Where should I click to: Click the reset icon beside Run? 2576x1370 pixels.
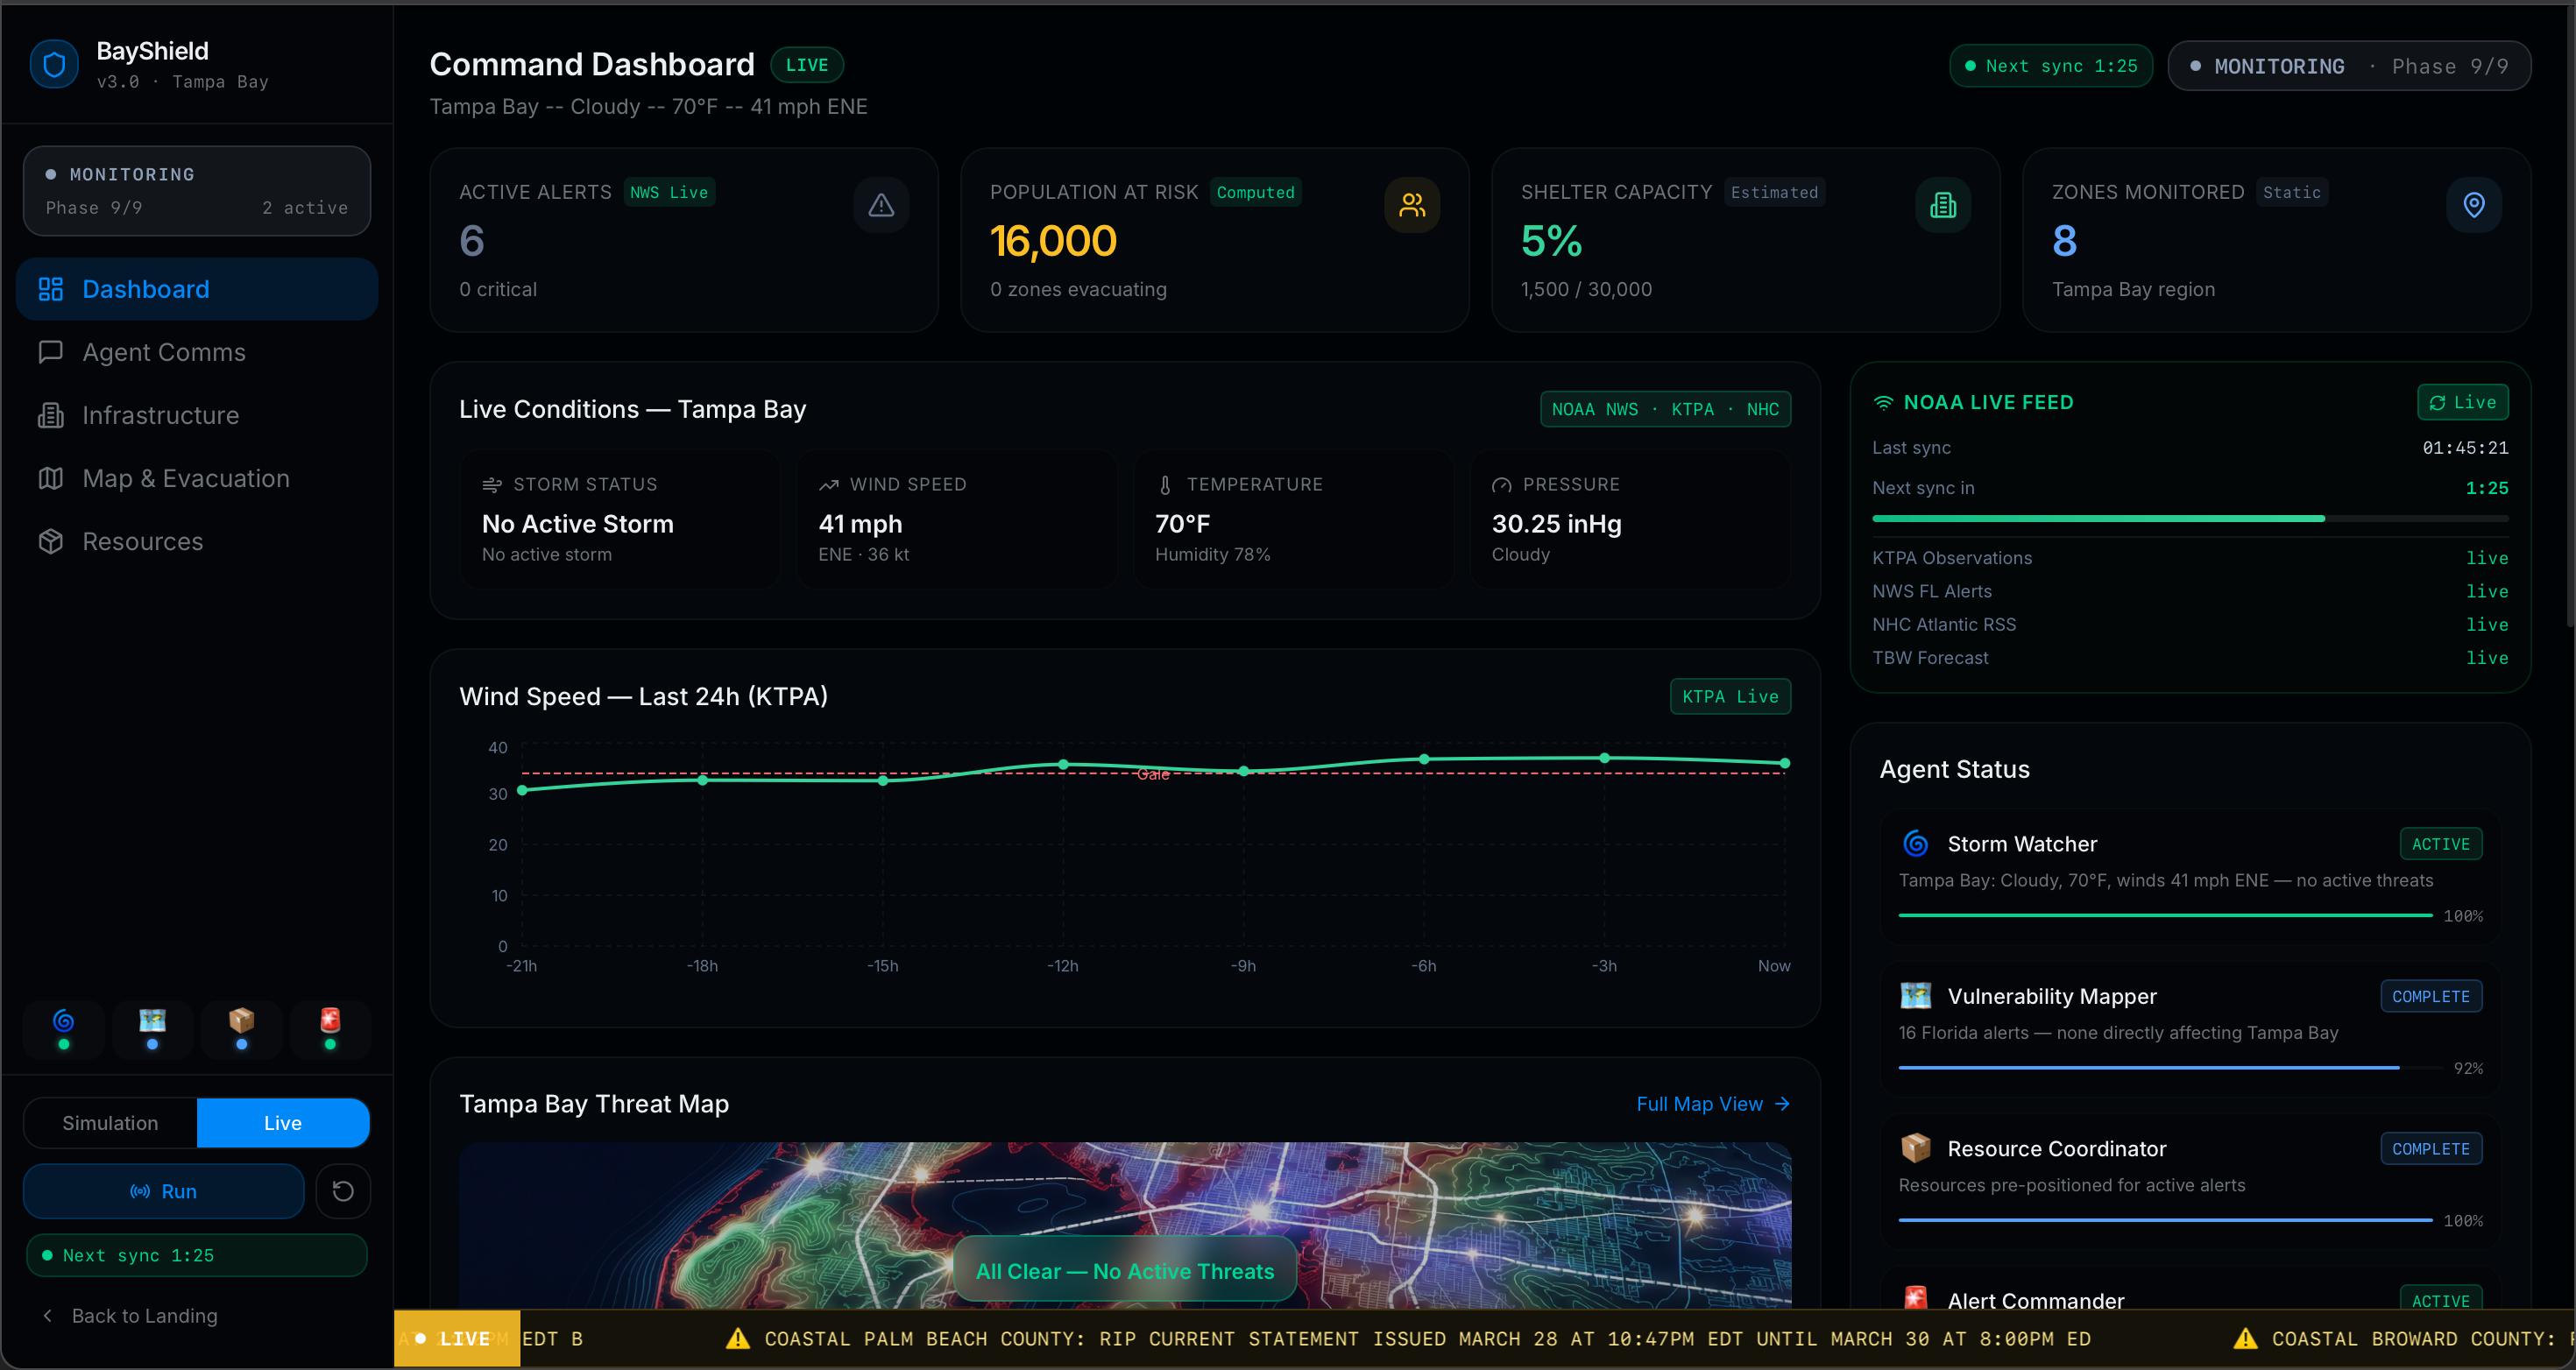(343, 1191)
